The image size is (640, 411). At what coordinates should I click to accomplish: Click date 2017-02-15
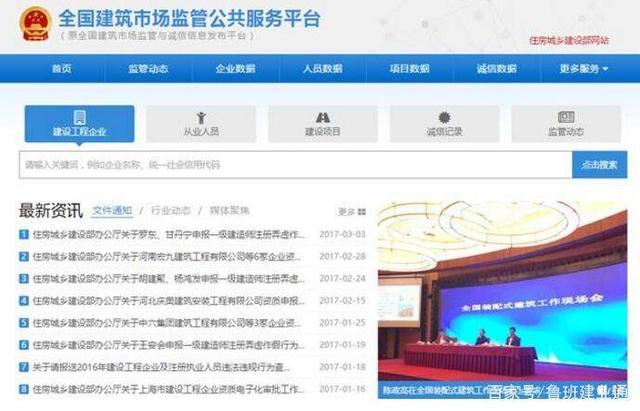pyautogui.click(x=342, y=300)
